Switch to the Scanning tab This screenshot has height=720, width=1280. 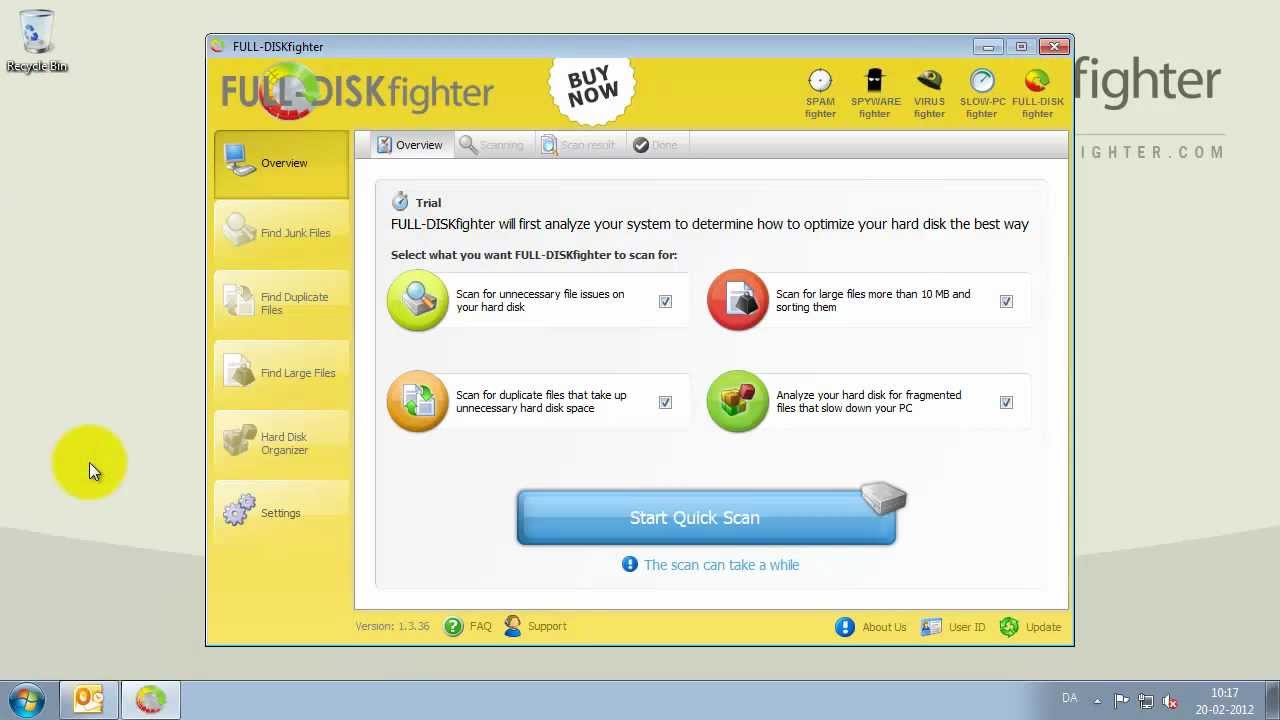(x=491, y=145)
